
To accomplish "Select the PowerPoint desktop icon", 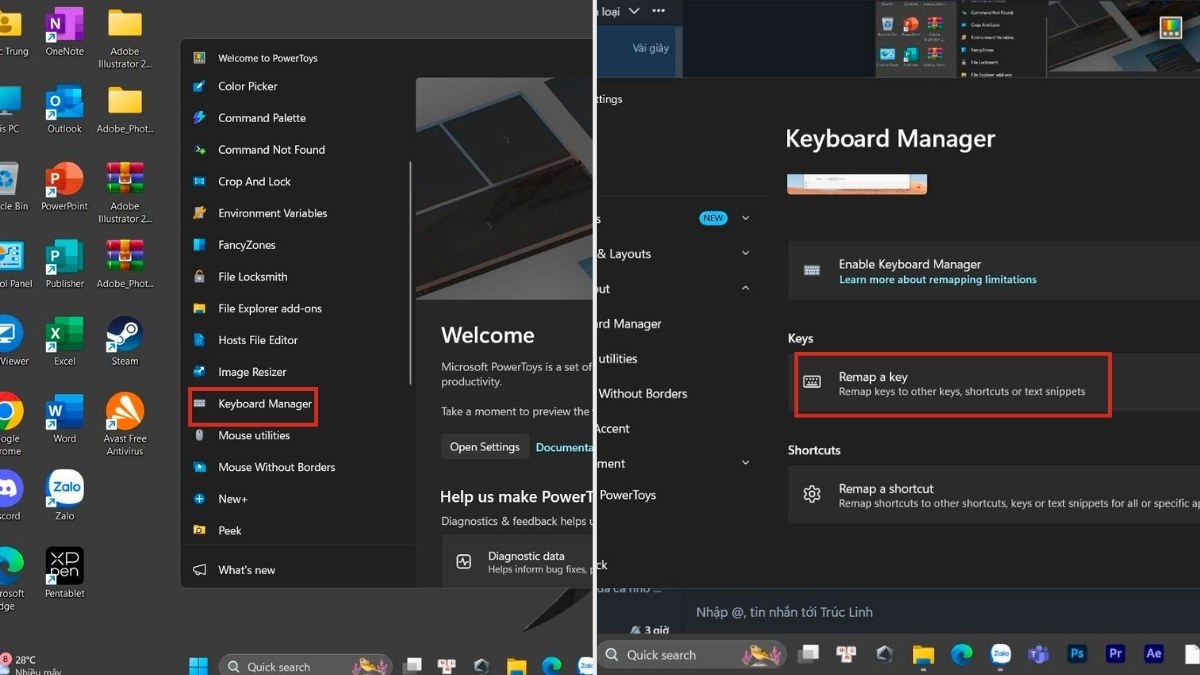I will 65,186.
